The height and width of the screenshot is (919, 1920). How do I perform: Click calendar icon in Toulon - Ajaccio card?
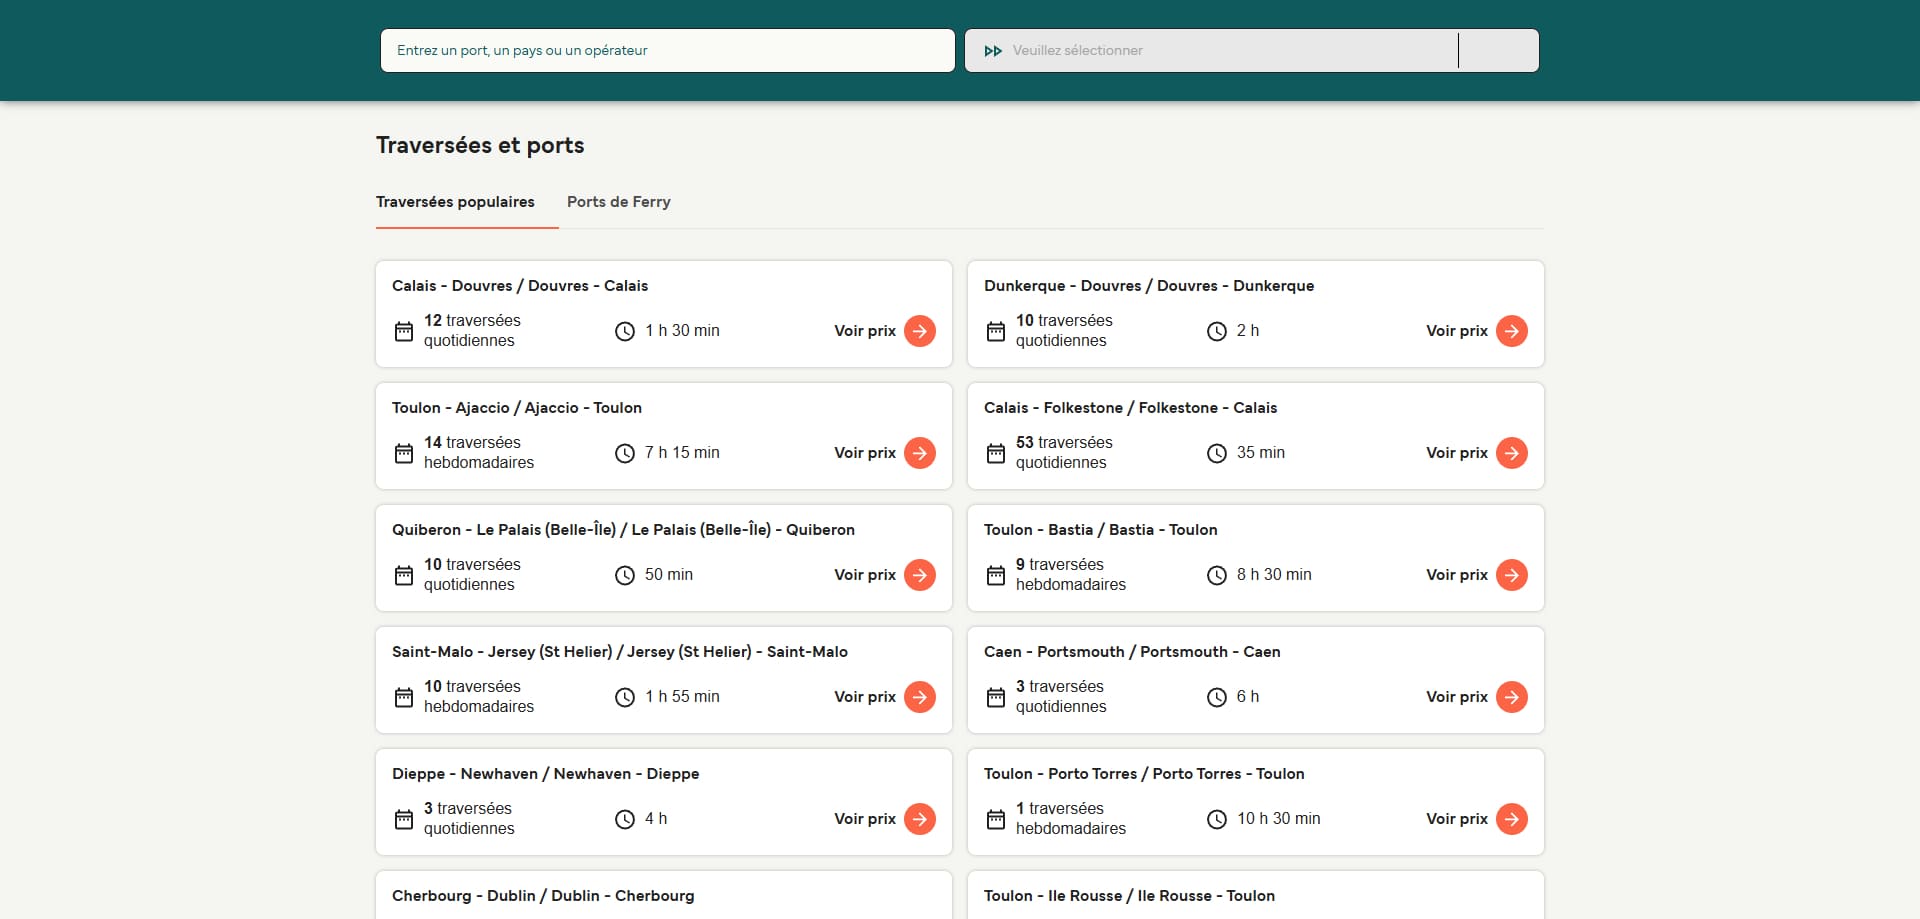[x=404, y=453]
